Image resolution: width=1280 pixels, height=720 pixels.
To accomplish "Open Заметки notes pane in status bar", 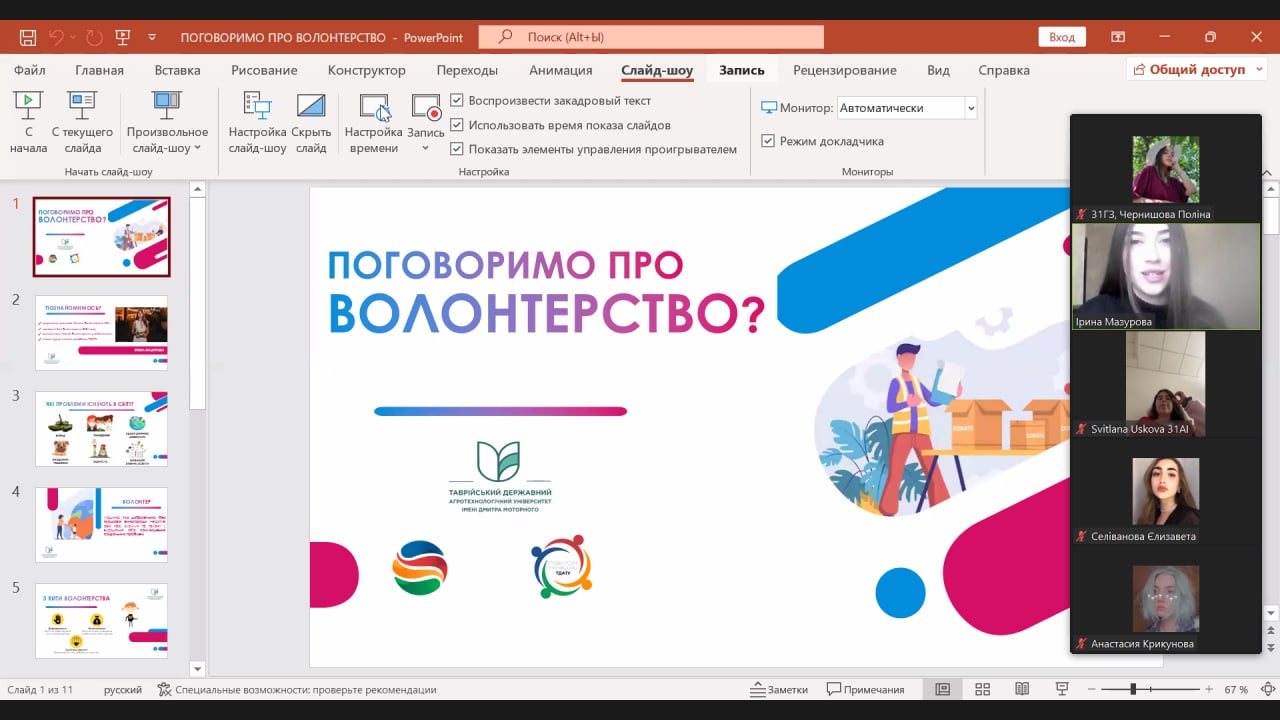I will (779, 689).
